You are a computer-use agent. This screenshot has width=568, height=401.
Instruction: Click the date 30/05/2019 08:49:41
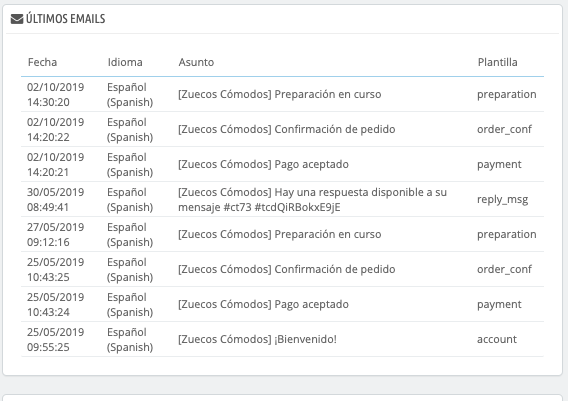click(x=55, y=200)
